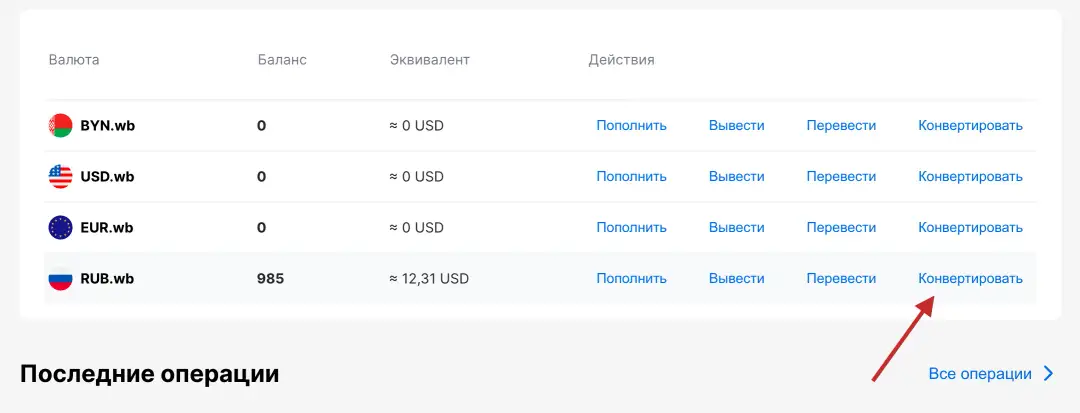Top up the EUR.wb wallet with Пополнить
This screenshot has width=1080, height=413.
631,228
